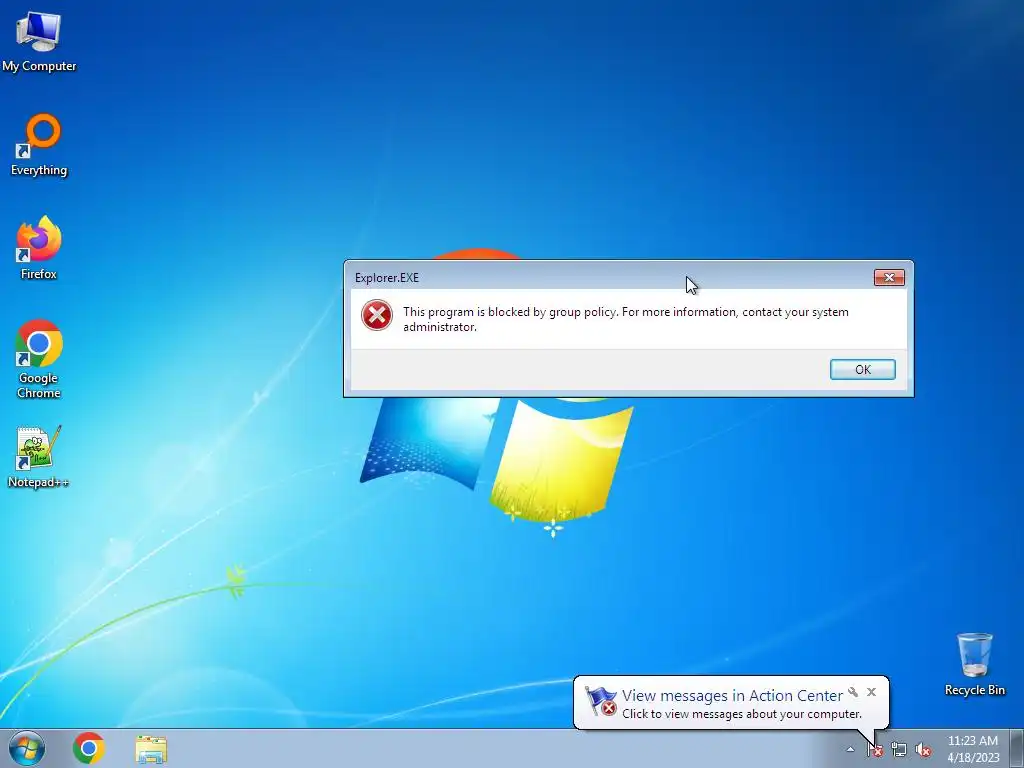Click the blocked by group policy message
The height and width of the screenshot is (768, 1024).
(626, 319)
